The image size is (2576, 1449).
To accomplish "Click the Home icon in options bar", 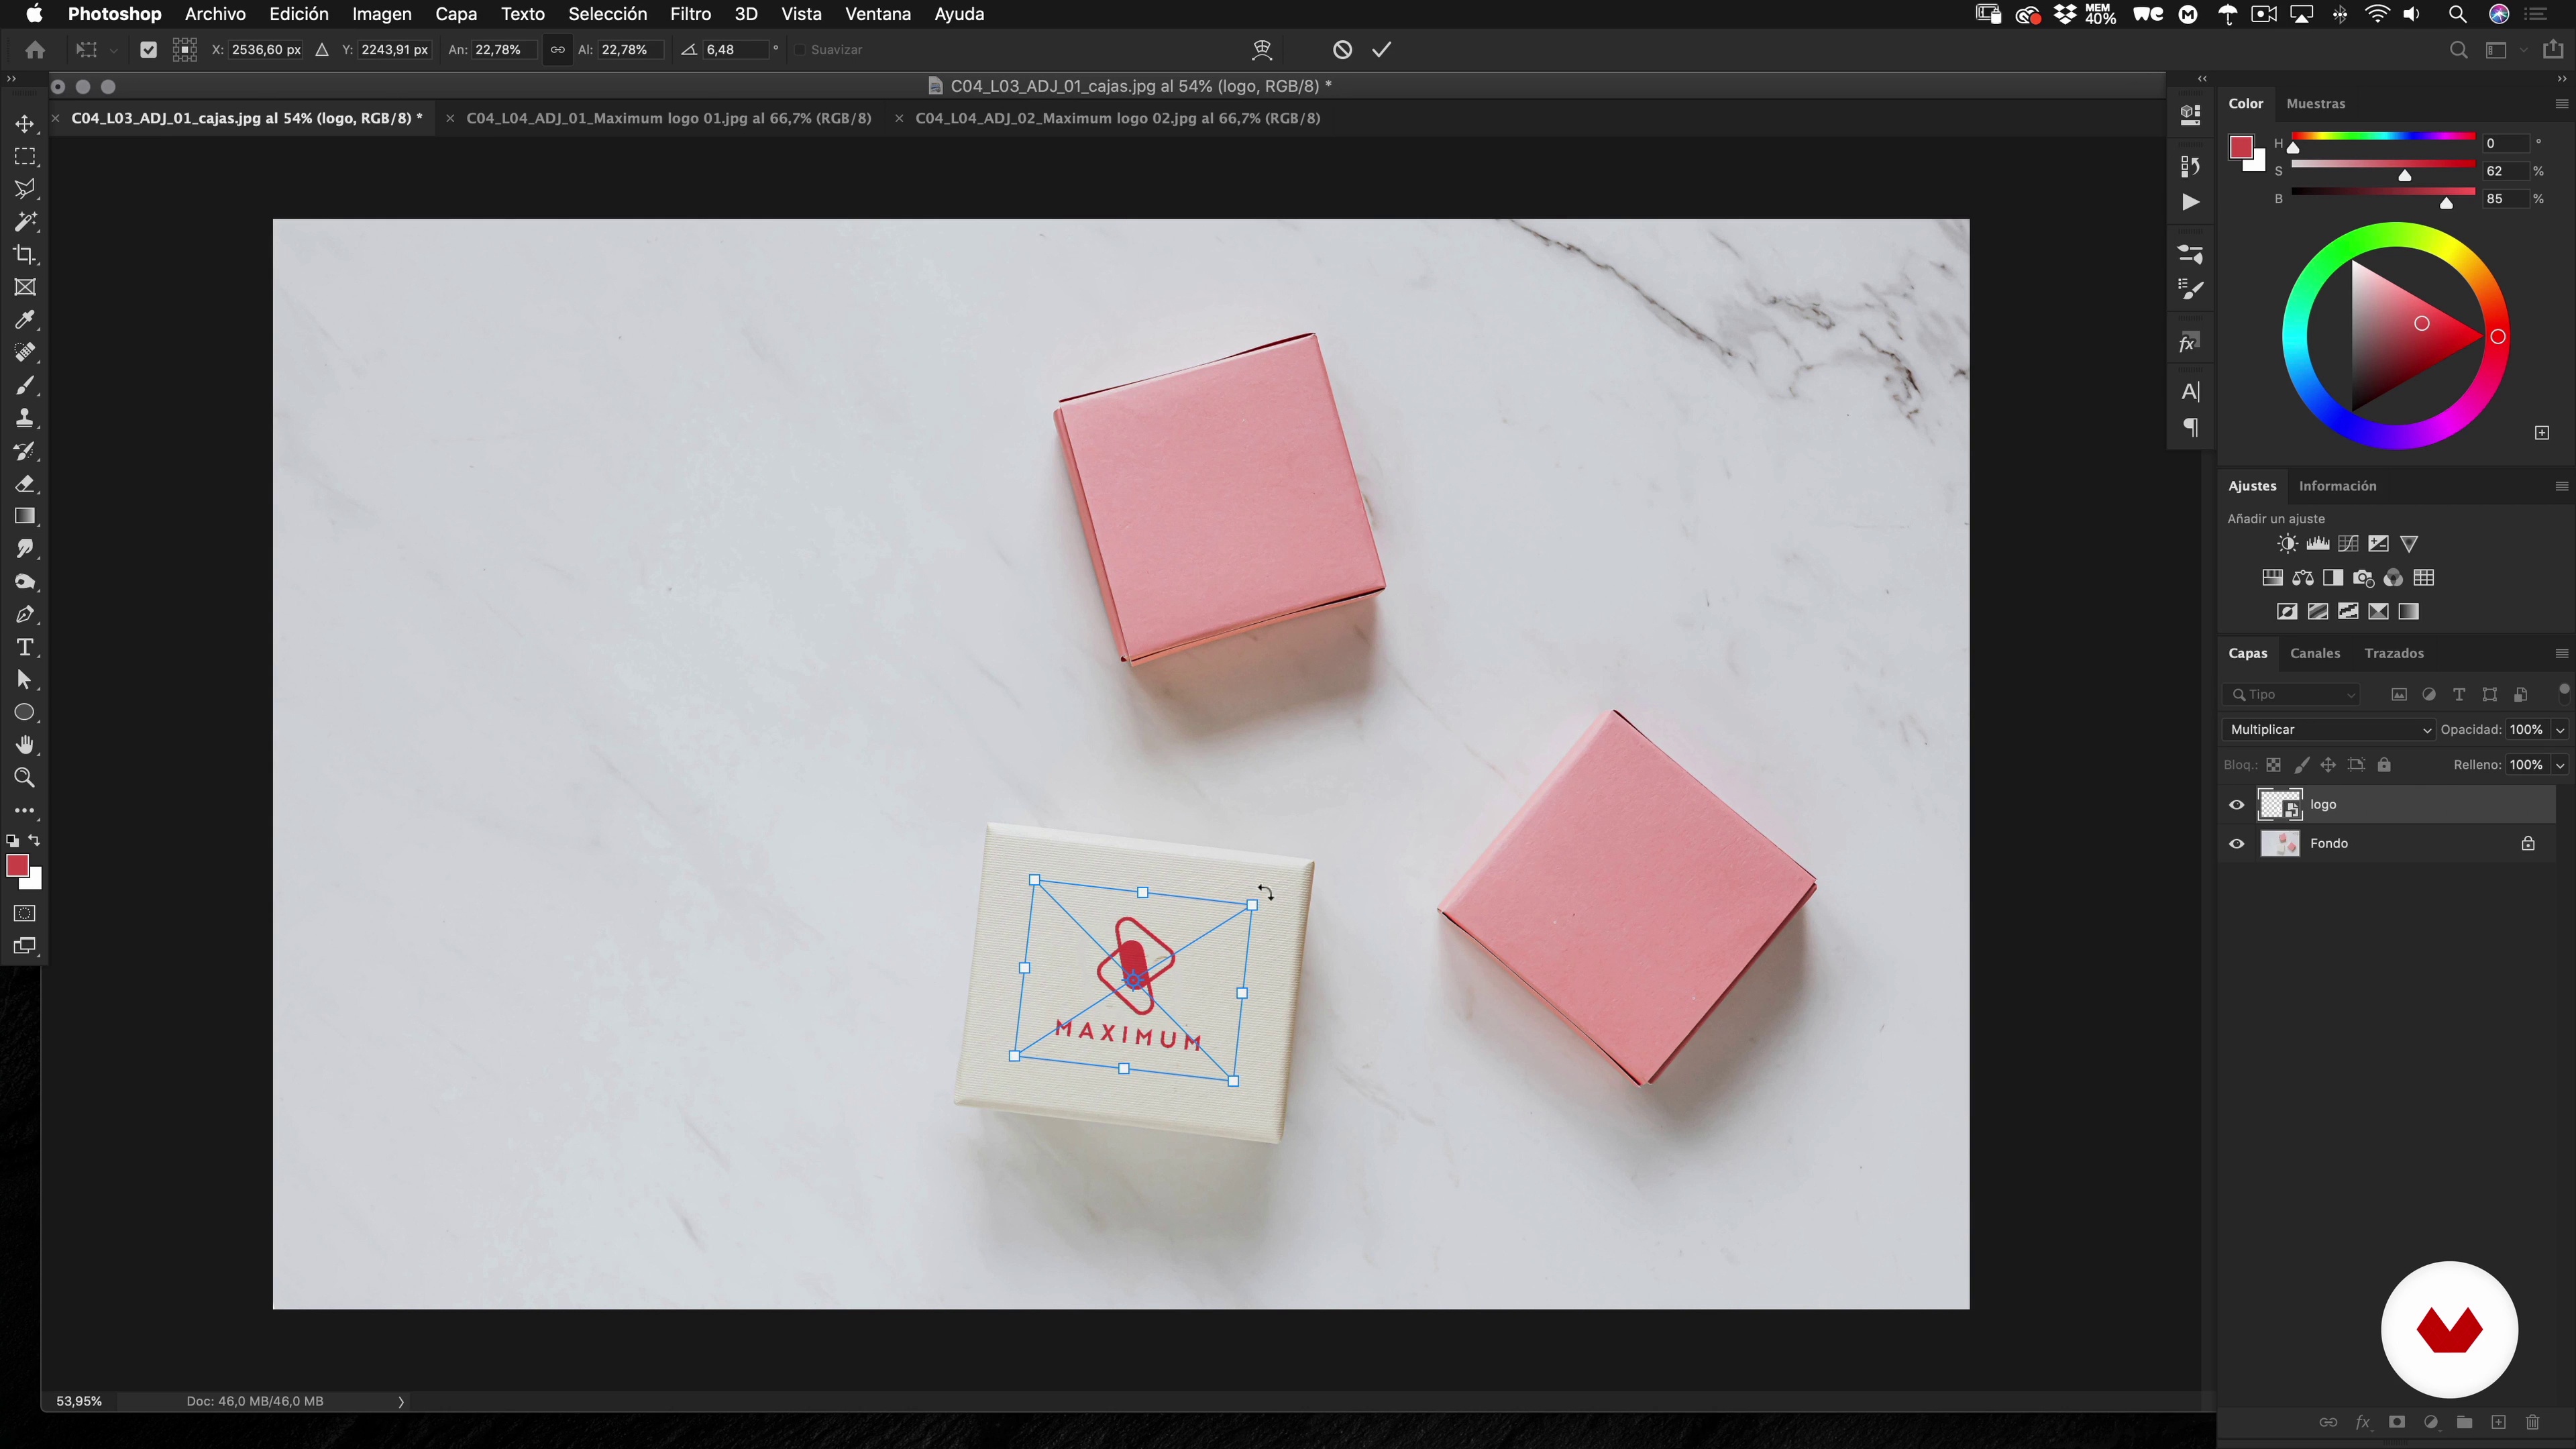I will pos(35,50).
